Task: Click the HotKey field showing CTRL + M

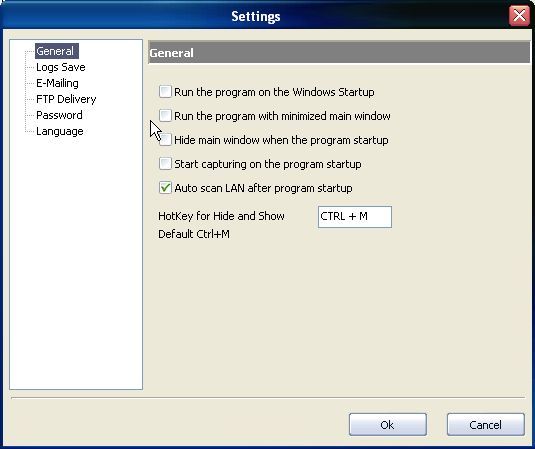Action: point(355,217)
